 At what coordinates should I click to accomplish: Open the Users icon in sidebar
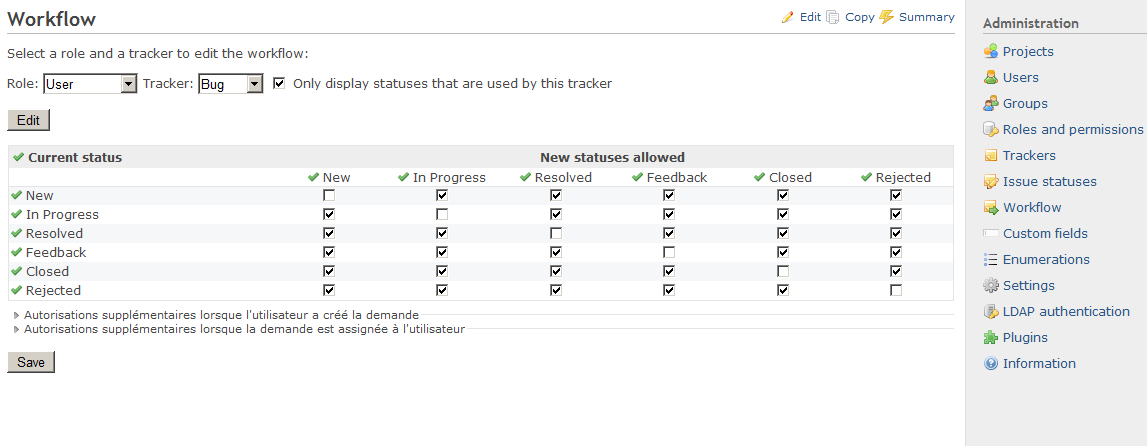(x=990, y=78)
